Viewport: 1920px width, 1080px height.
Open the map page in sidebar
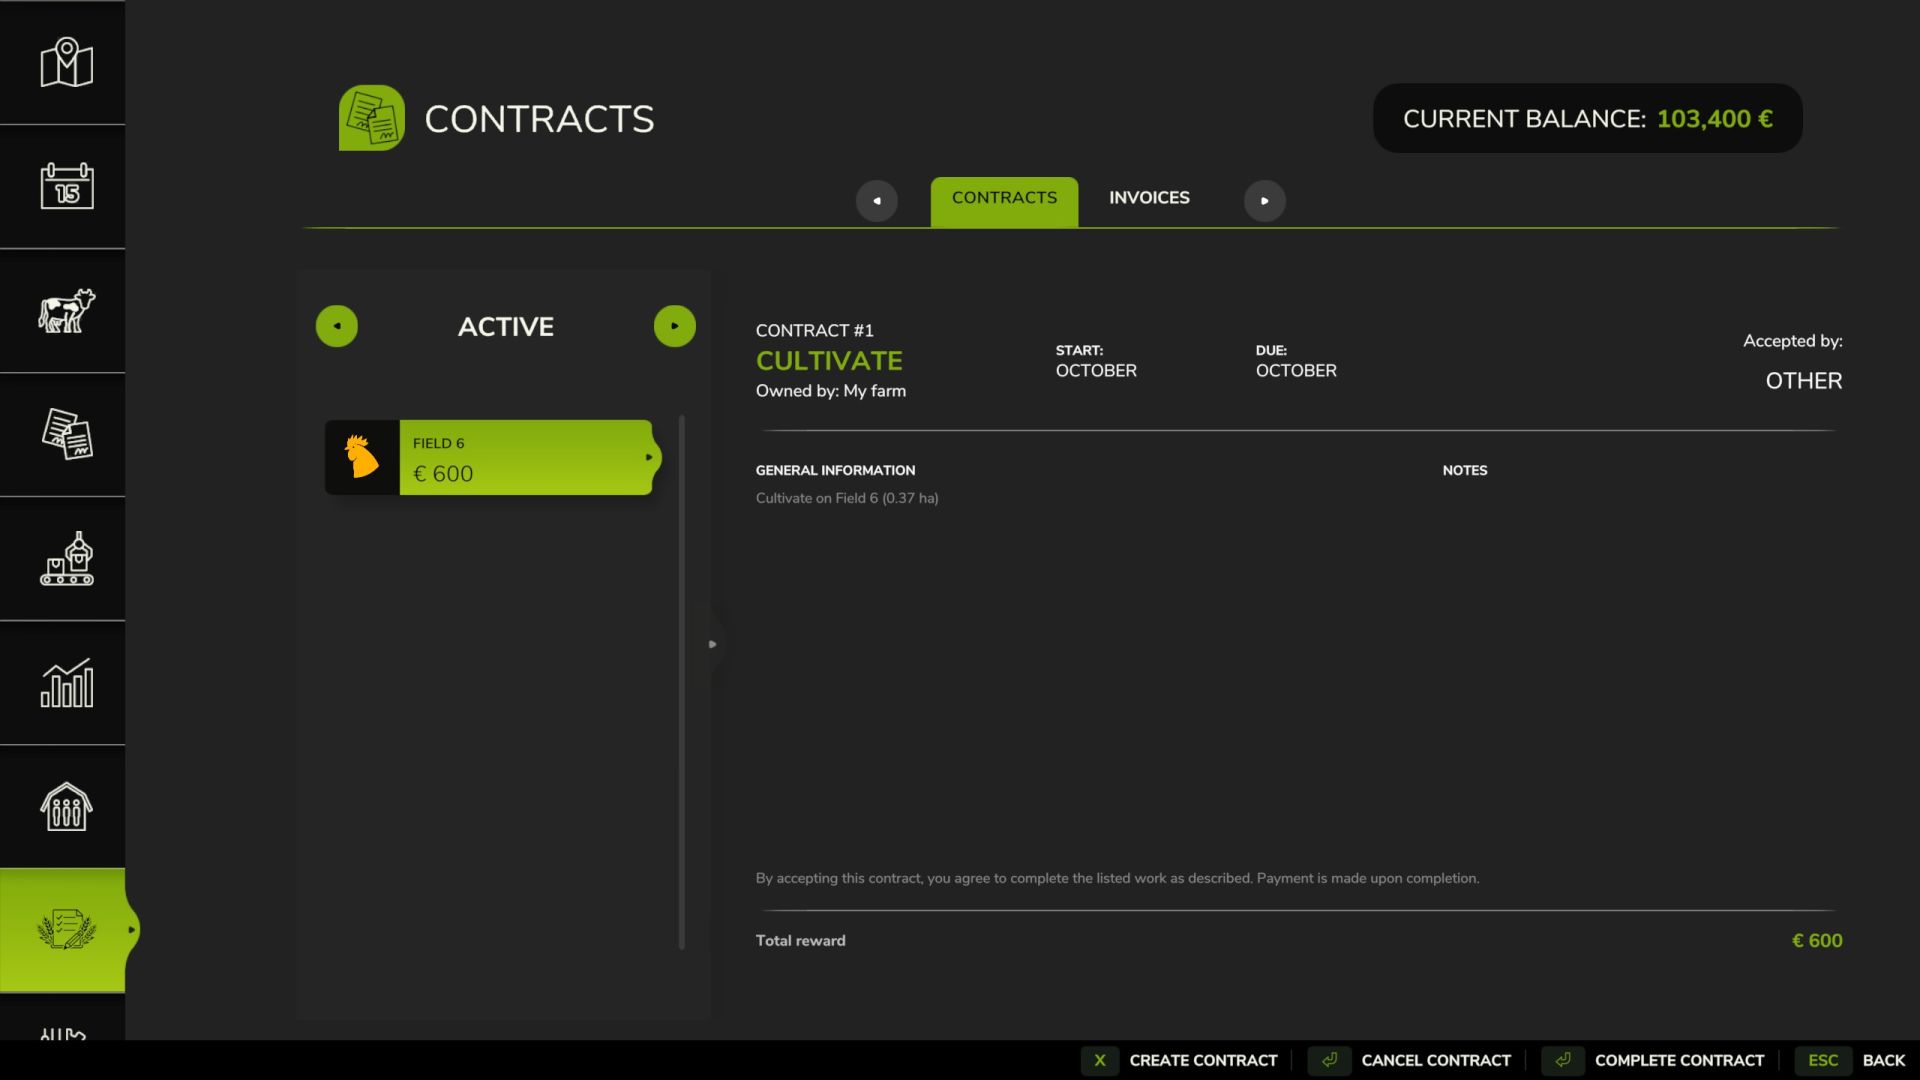point(66,63)
